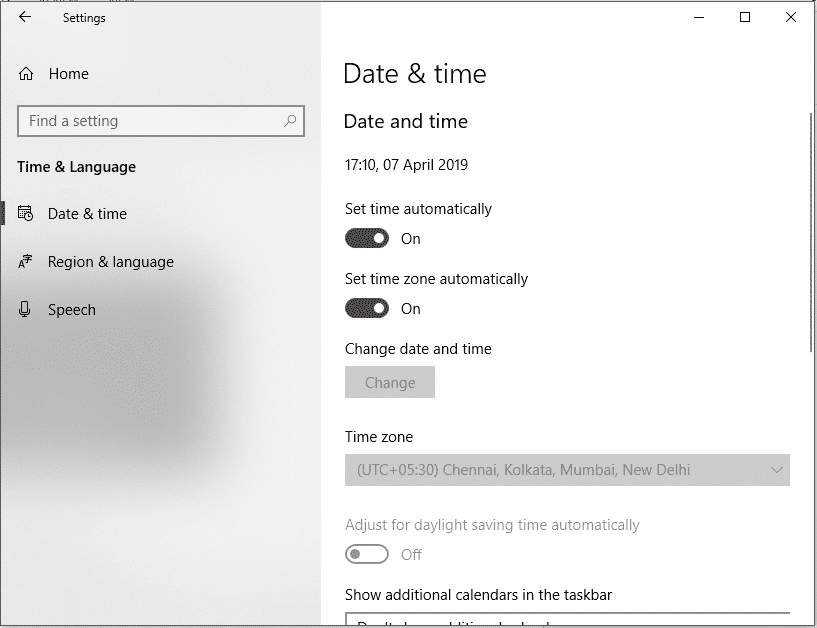Click the search magnifier icon
This screenshot has width=817, height=628.
(290, 120)
